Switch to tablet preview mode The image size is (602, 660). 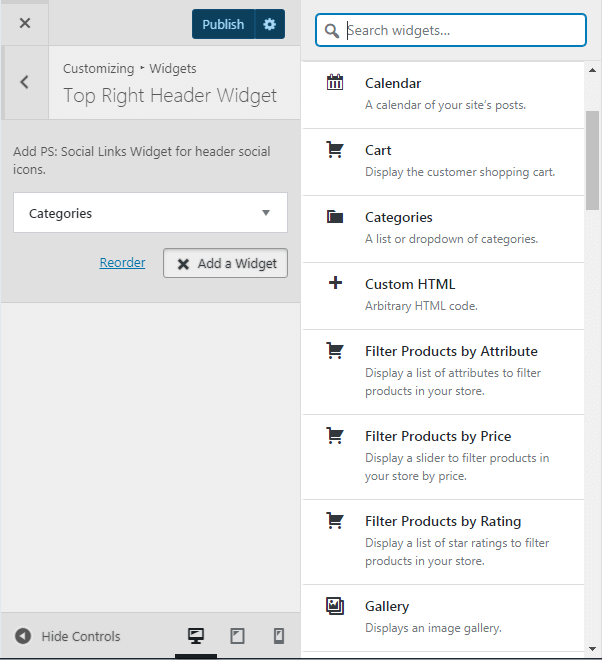[237, 636]
